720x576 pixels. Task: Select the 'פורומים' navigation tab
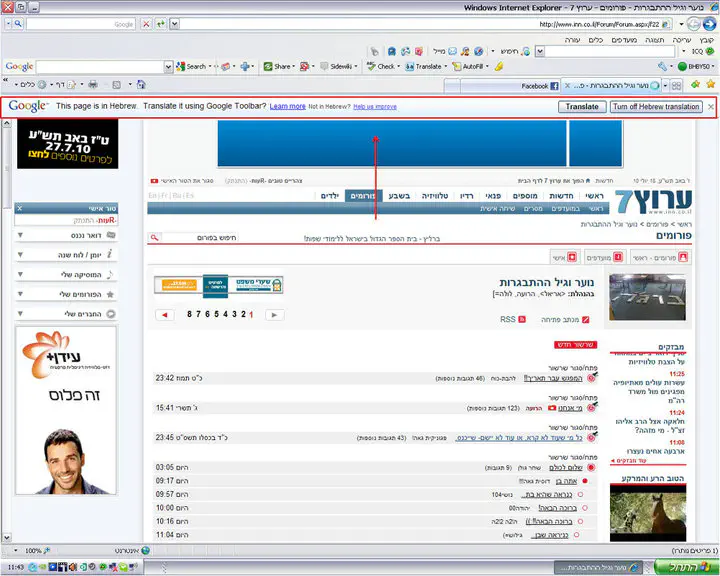point(364,196)
